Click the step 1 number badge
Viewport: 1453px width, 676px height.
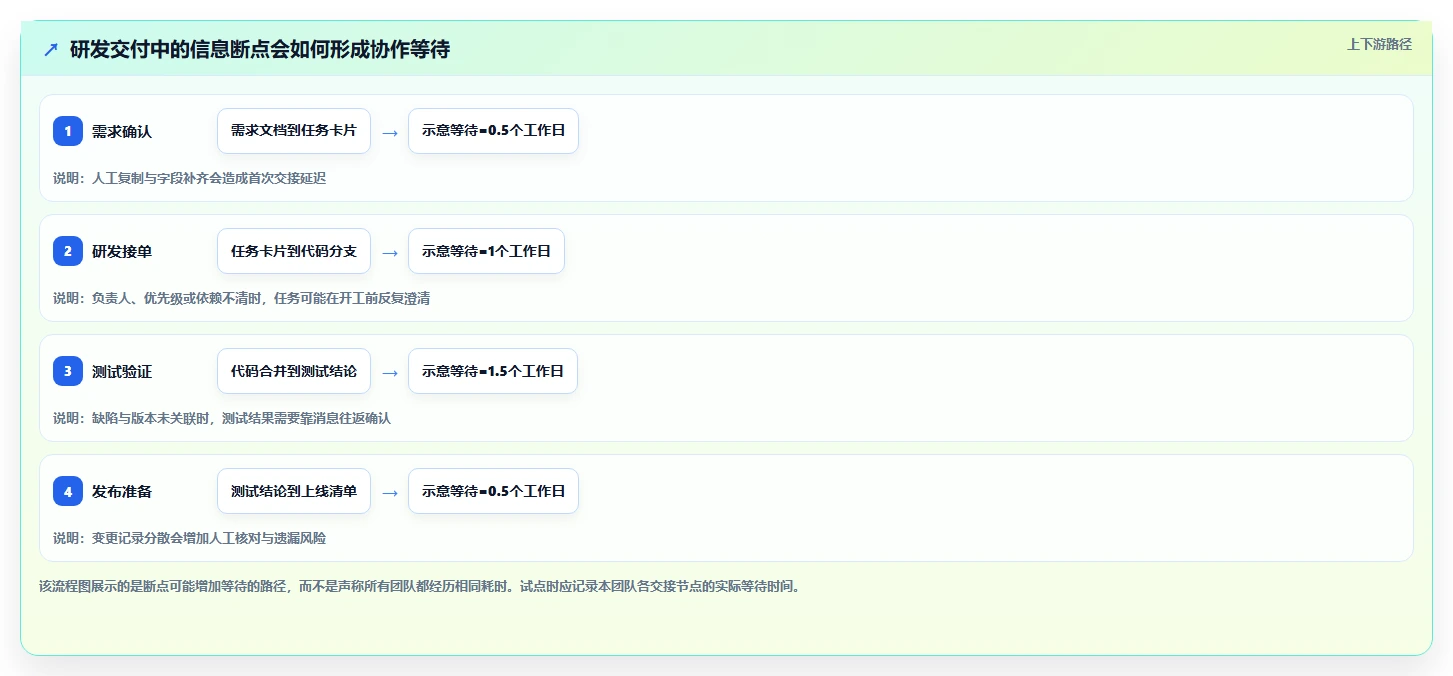pos(68,131)
